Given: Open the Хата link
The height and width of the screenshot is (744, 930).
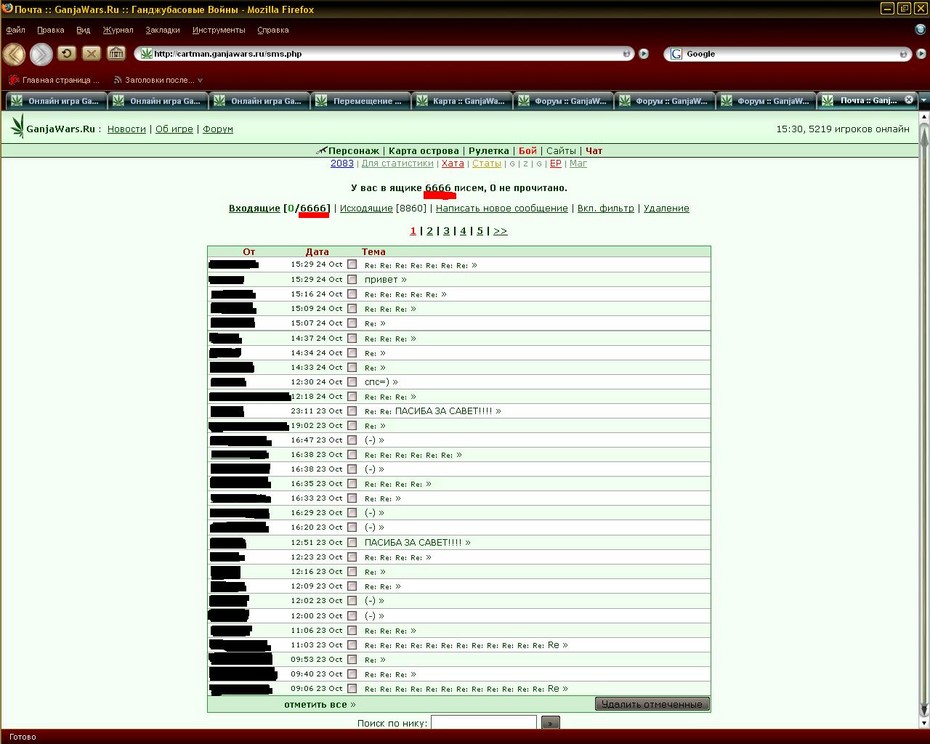Looking at the screenshot, I should pos(453,163).
